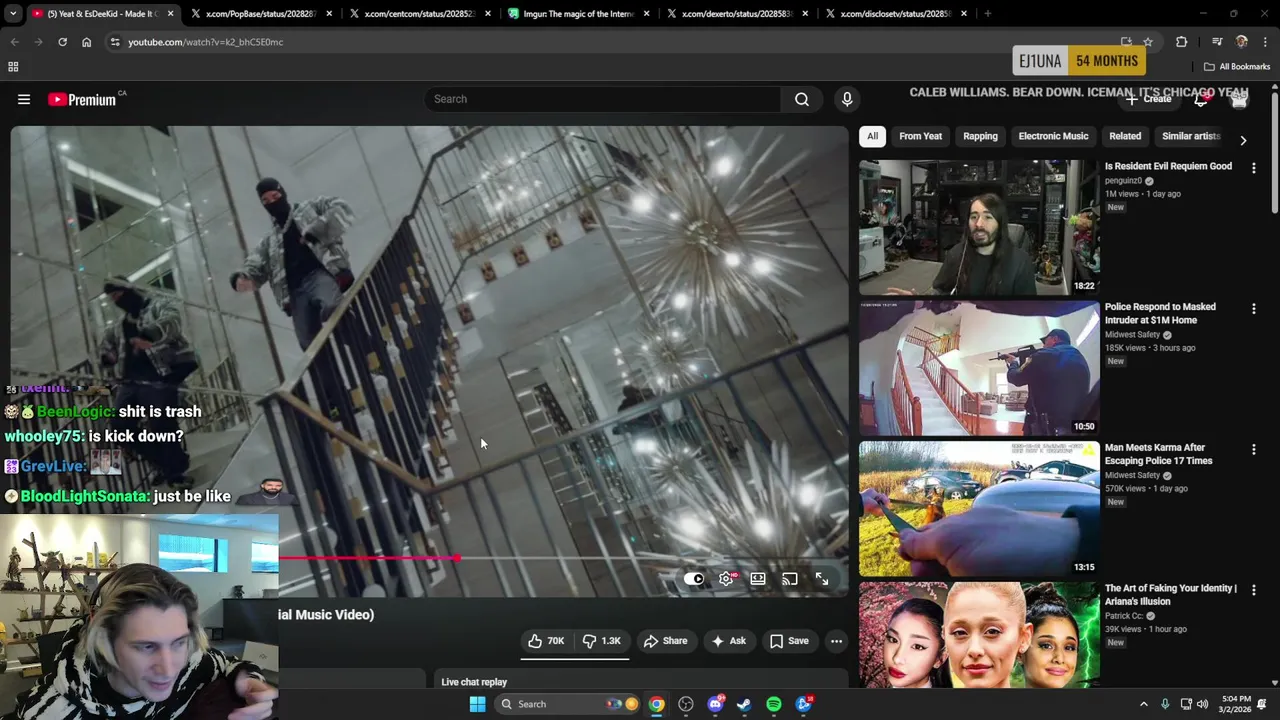Open options for The Art of Faking Your Identity
1280x720 pixels.
click(1253, 590)
